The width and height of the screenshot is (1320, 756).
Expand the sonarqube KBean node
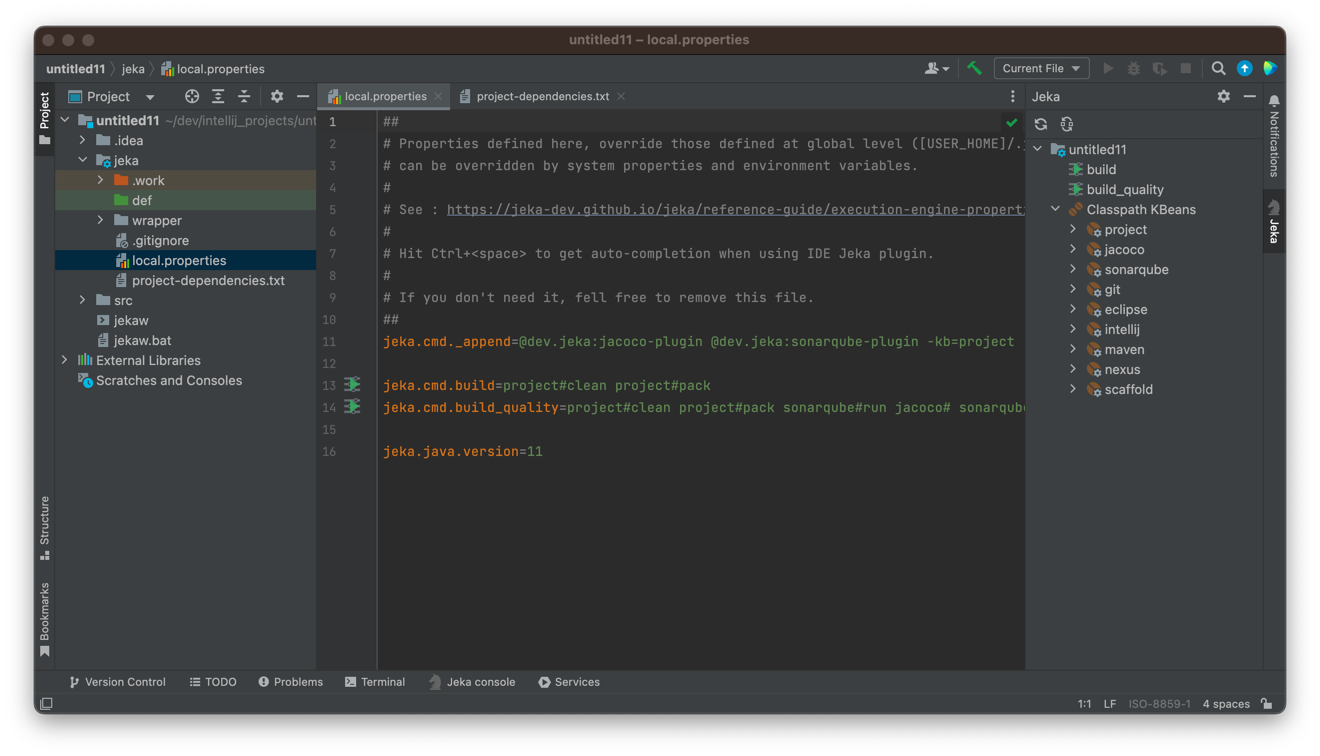[x=1073, y=270]
